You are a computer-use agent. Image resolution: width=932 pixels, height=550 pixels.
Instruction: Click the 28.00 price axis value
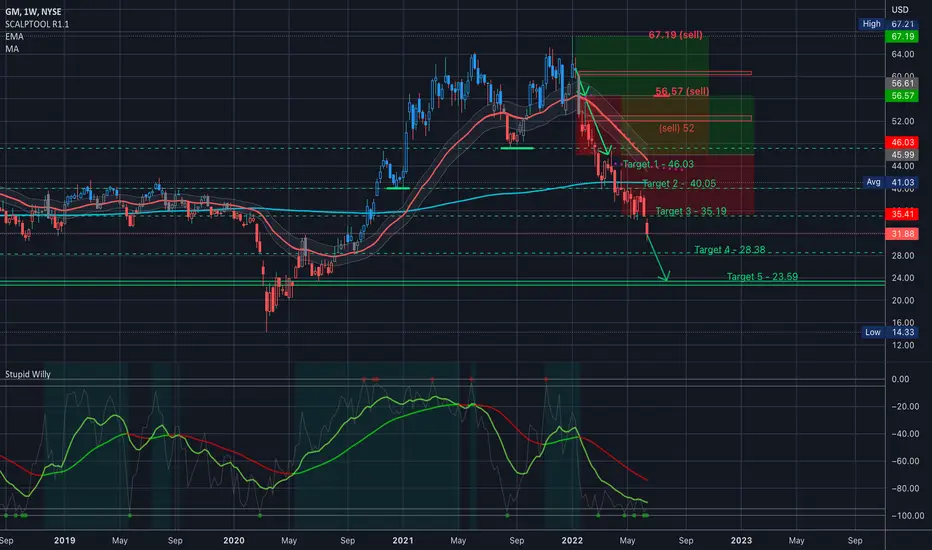click(x=902, y=256)
